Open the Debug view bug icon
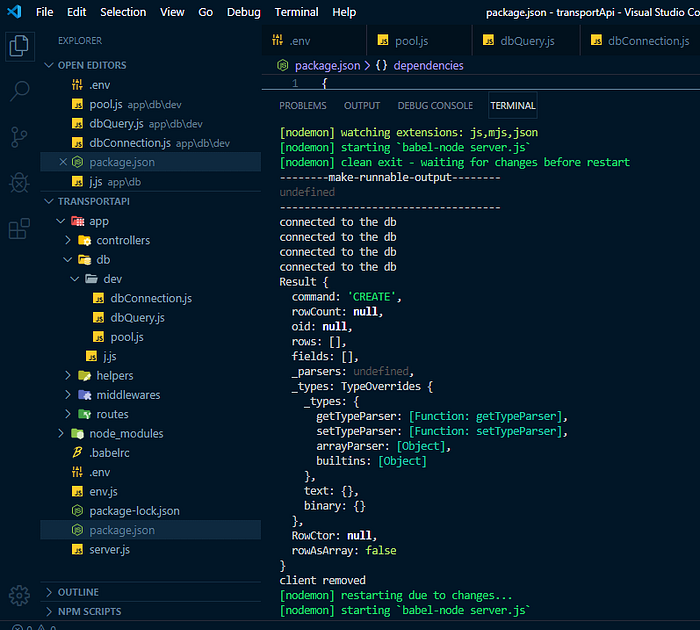The image size is (700, 630). (x=19, y=183)
